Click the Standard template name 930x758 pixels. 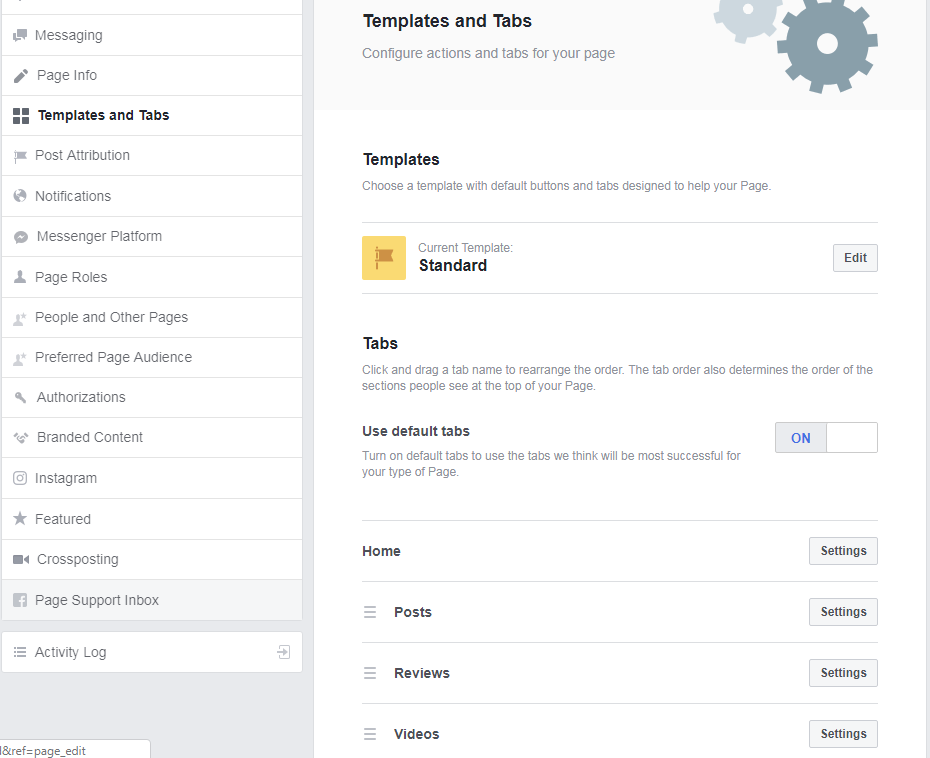coord(453,266)
